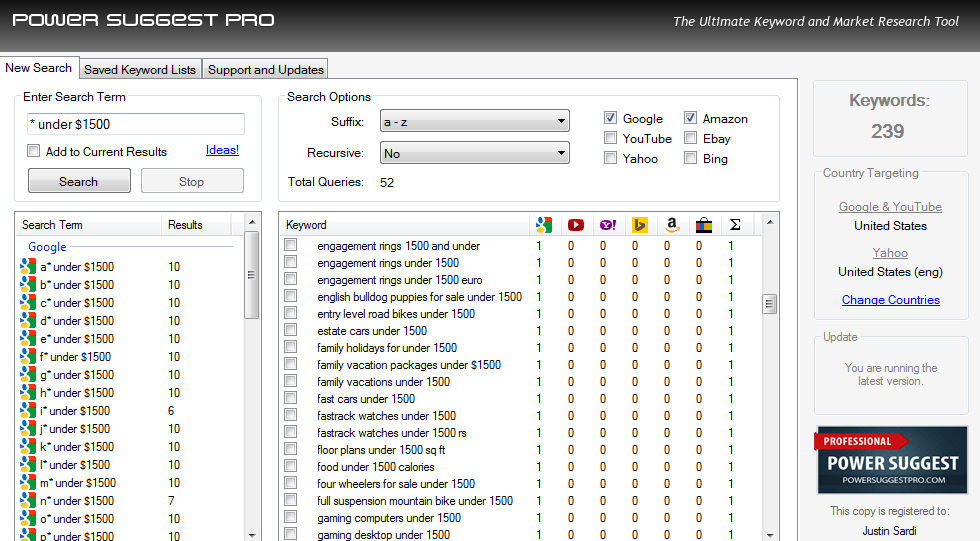Check keyword food under 1500 calories

(x=291, y=465)
